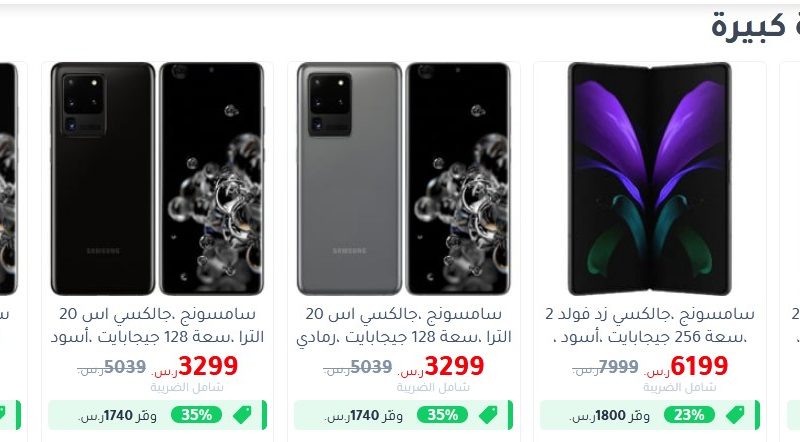This screenshot has width=800, height=442.
Task: Click the 3299 price on gray S20 Ultra
Action: coord(454,366)
